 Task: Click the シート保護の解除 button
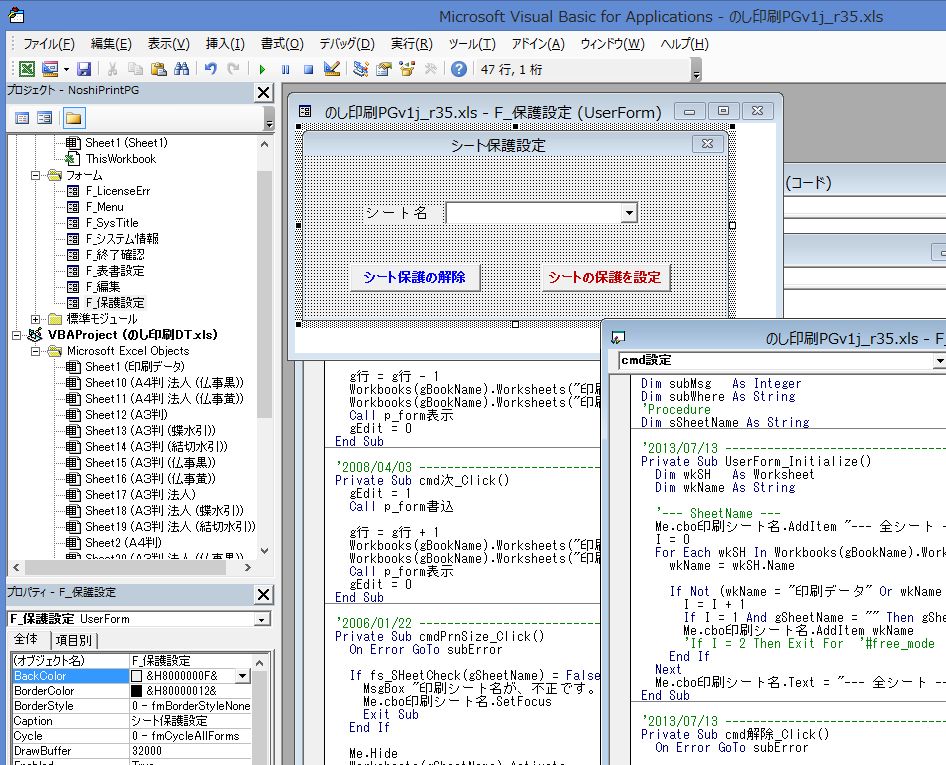tap(414, 277)
